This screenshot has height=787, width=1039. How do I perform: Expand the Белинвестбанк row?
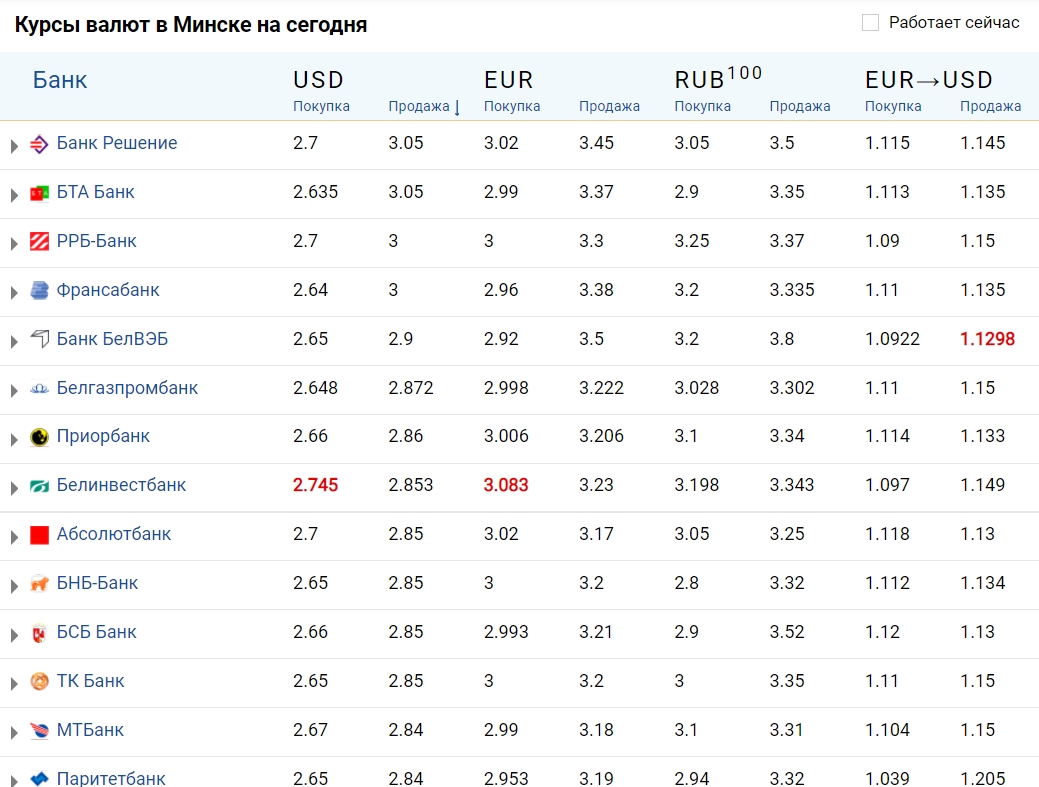pos(14,488)
